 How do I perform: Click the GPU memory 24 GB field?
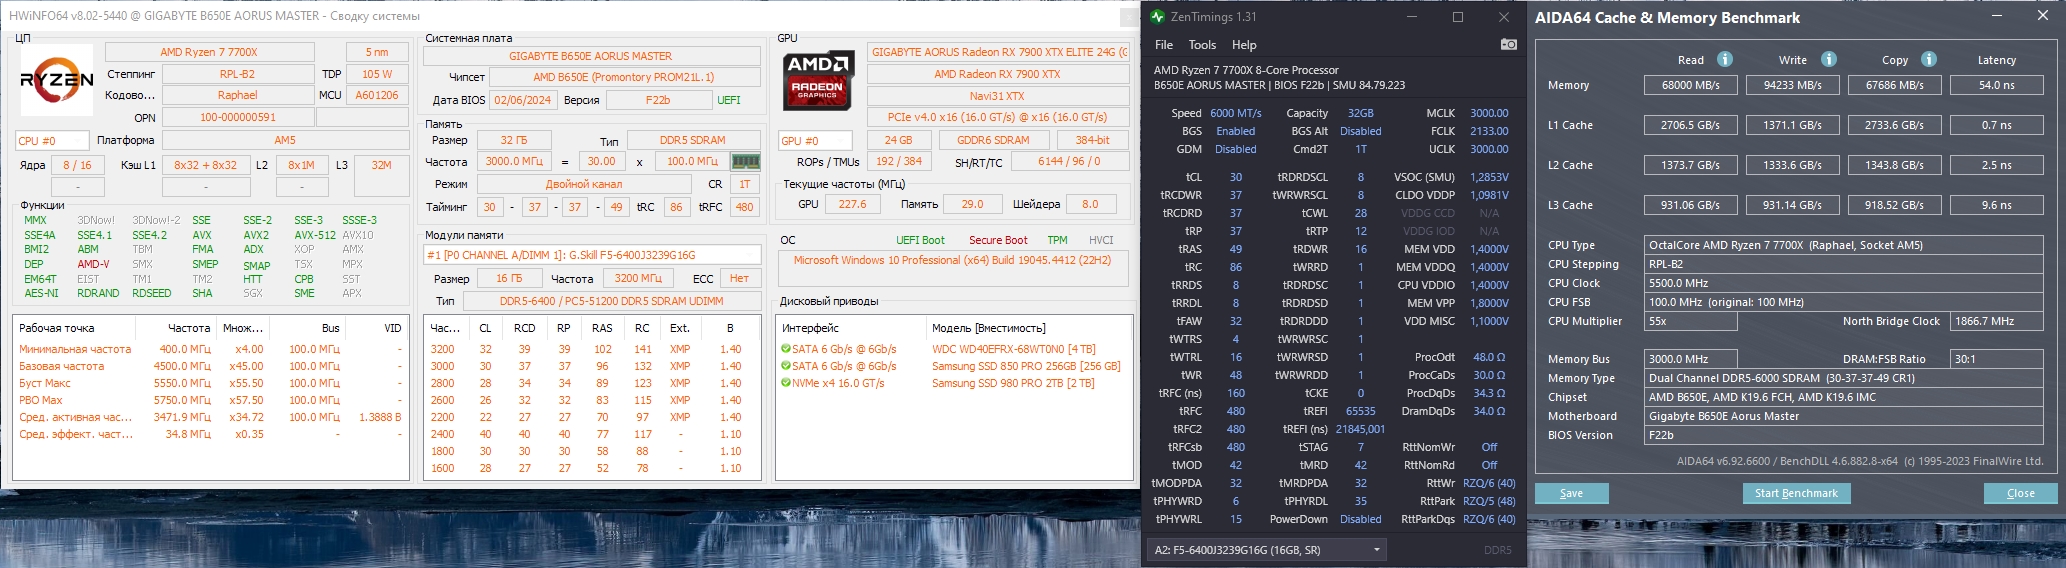click(x=898, y=141)
